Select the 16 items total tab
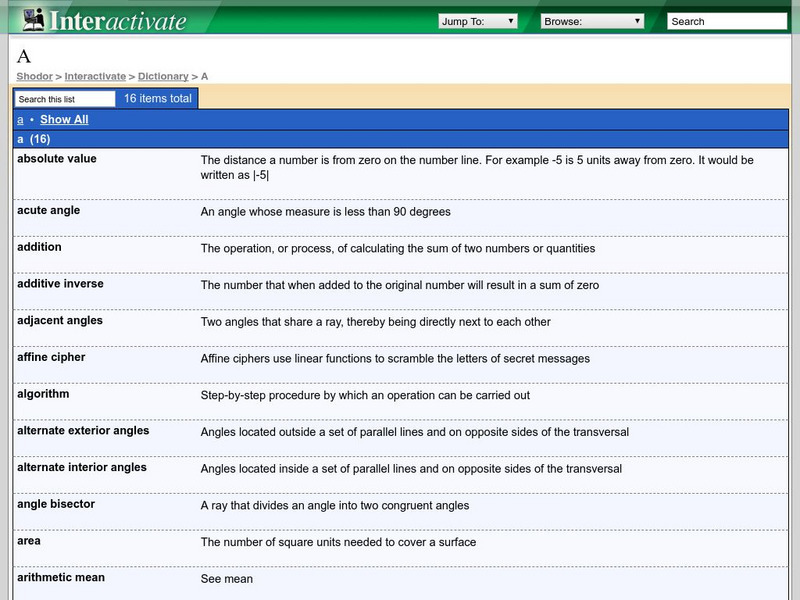Image resolution: width=800 pixels, height=600 pixels. pos(157,99)
